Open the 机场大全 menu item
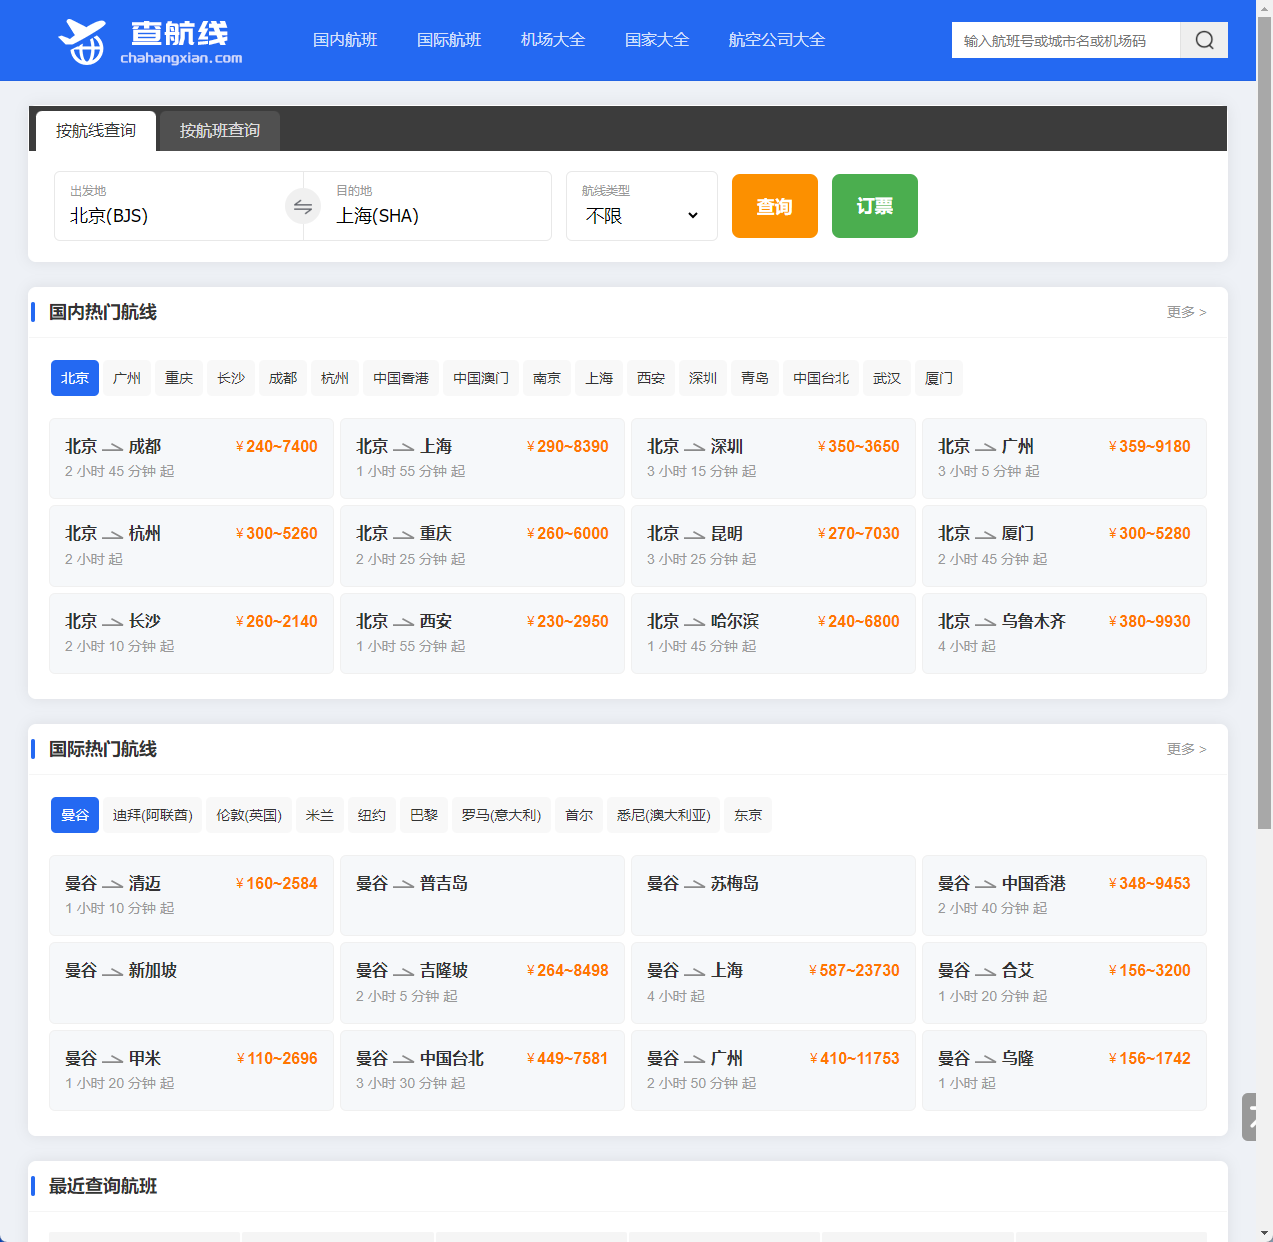1273x1242 pixels. tap(553, 40)
